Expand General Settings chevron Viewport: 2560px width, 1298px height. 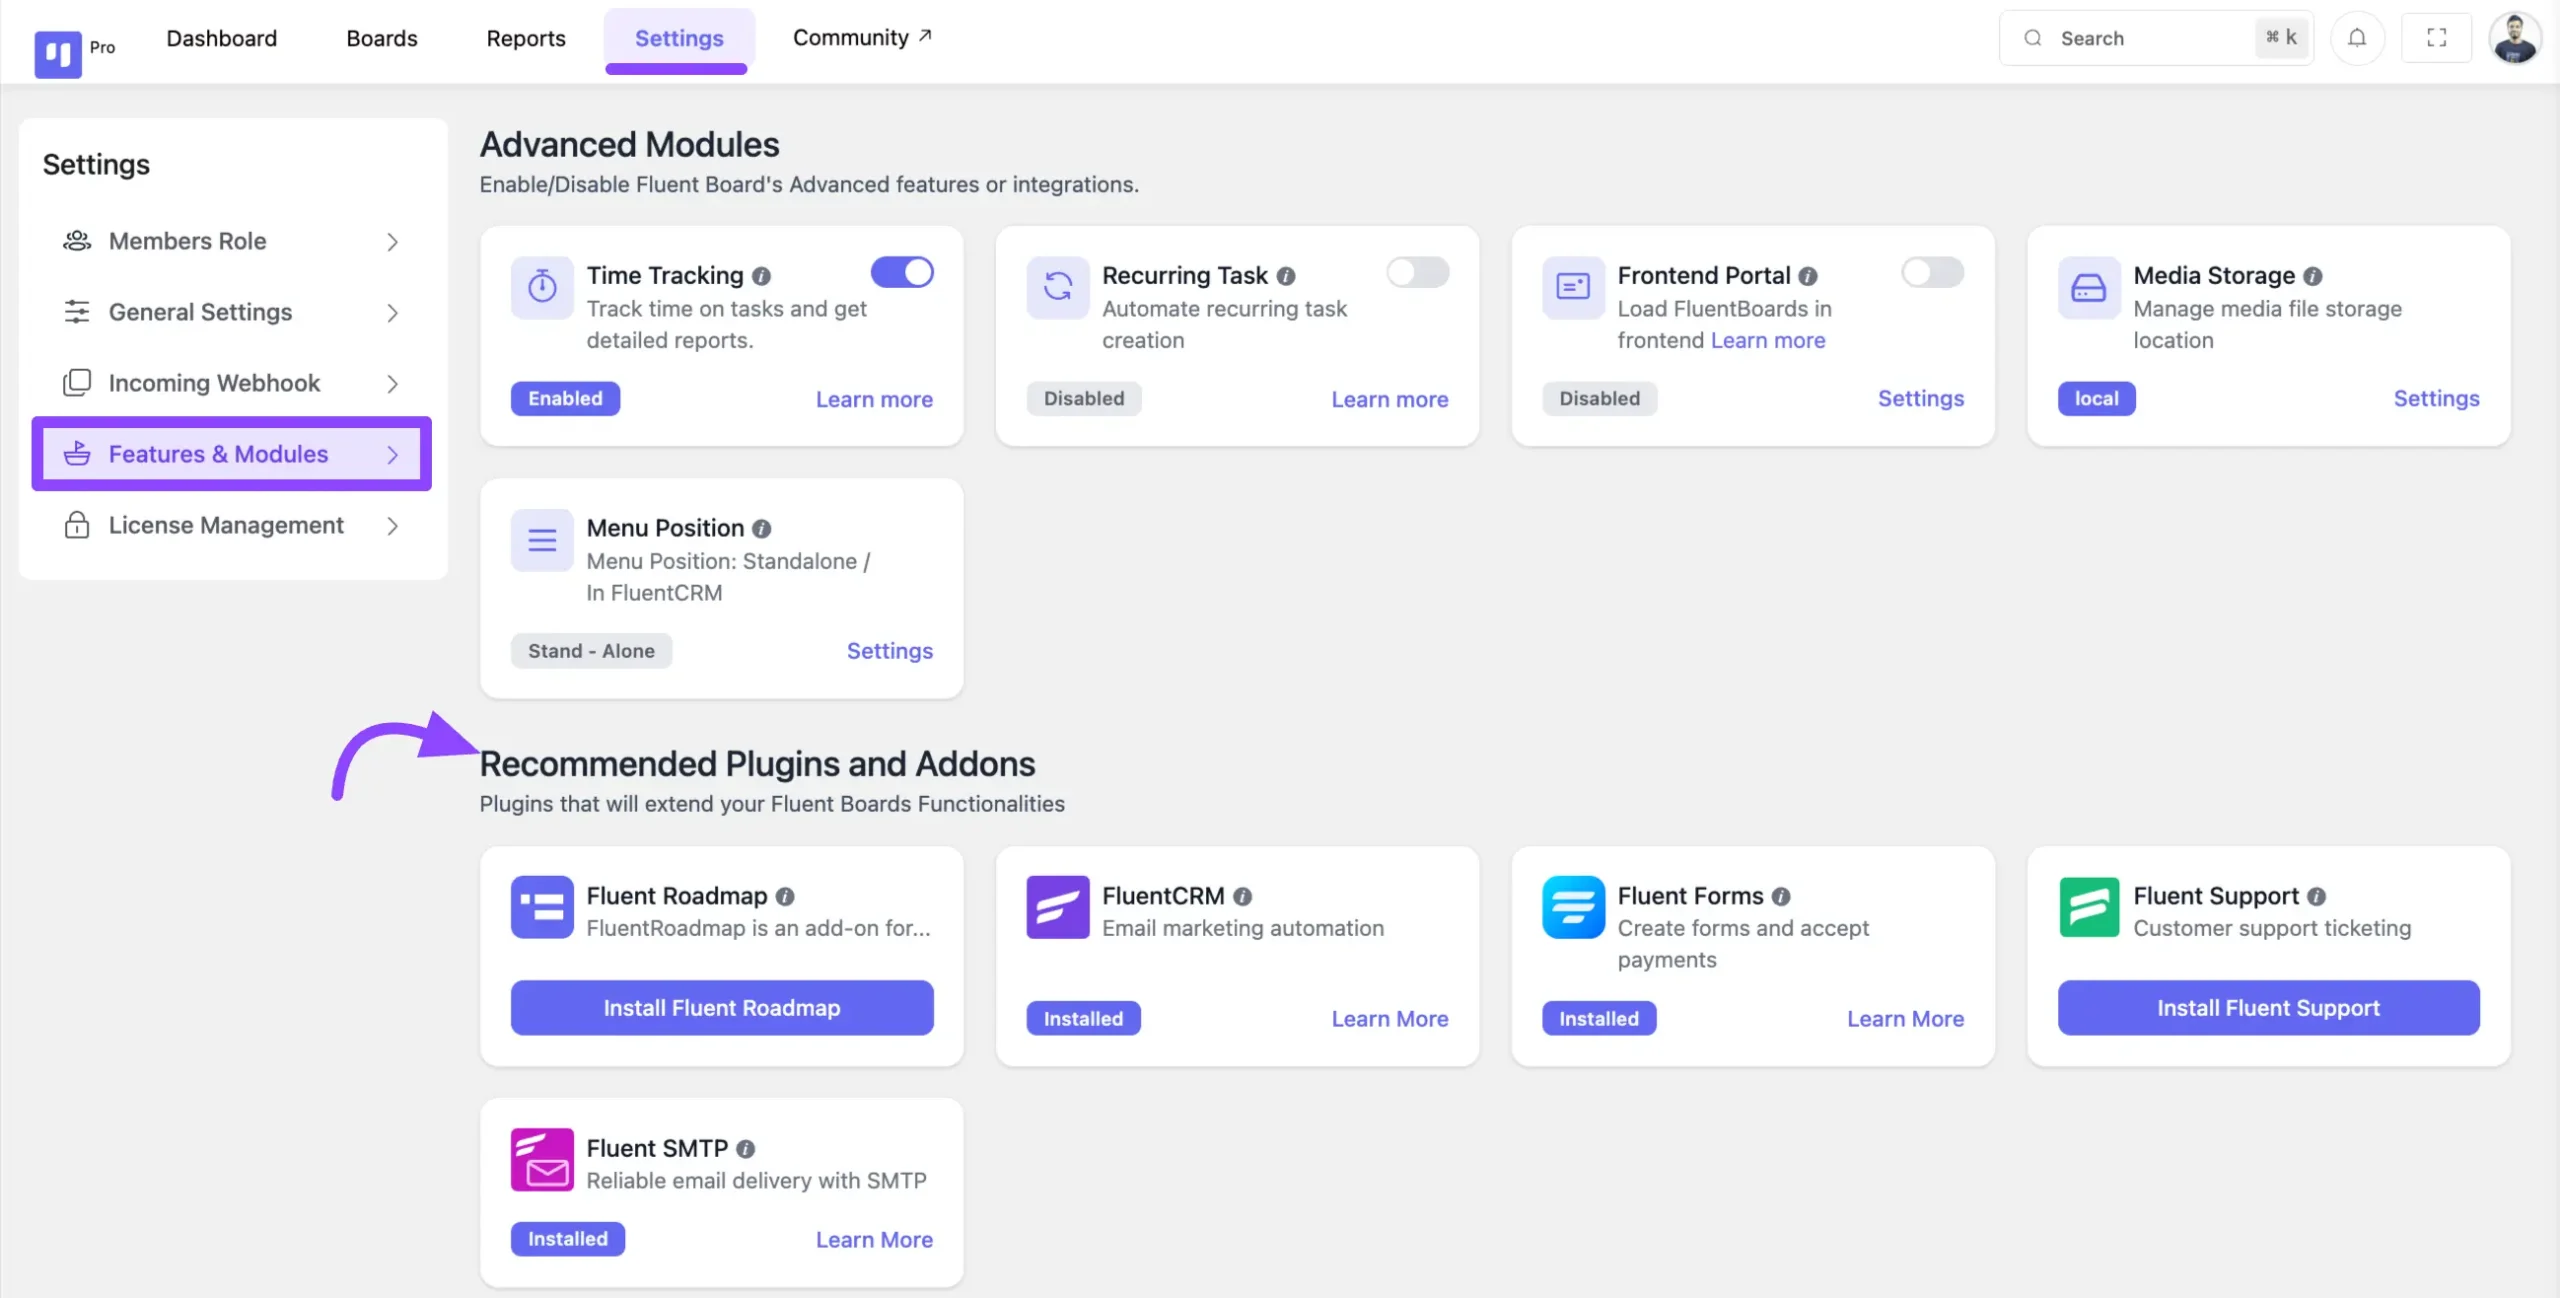pos(393,313)
